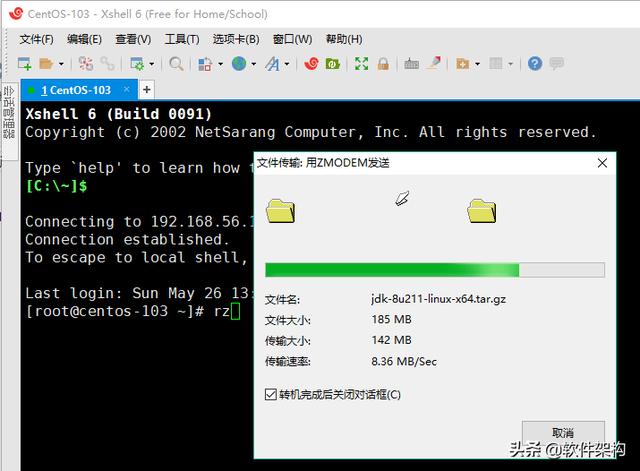Open the 工具(T) menu
This screenshot has height=471, width=640.
[x=182, y=39]
